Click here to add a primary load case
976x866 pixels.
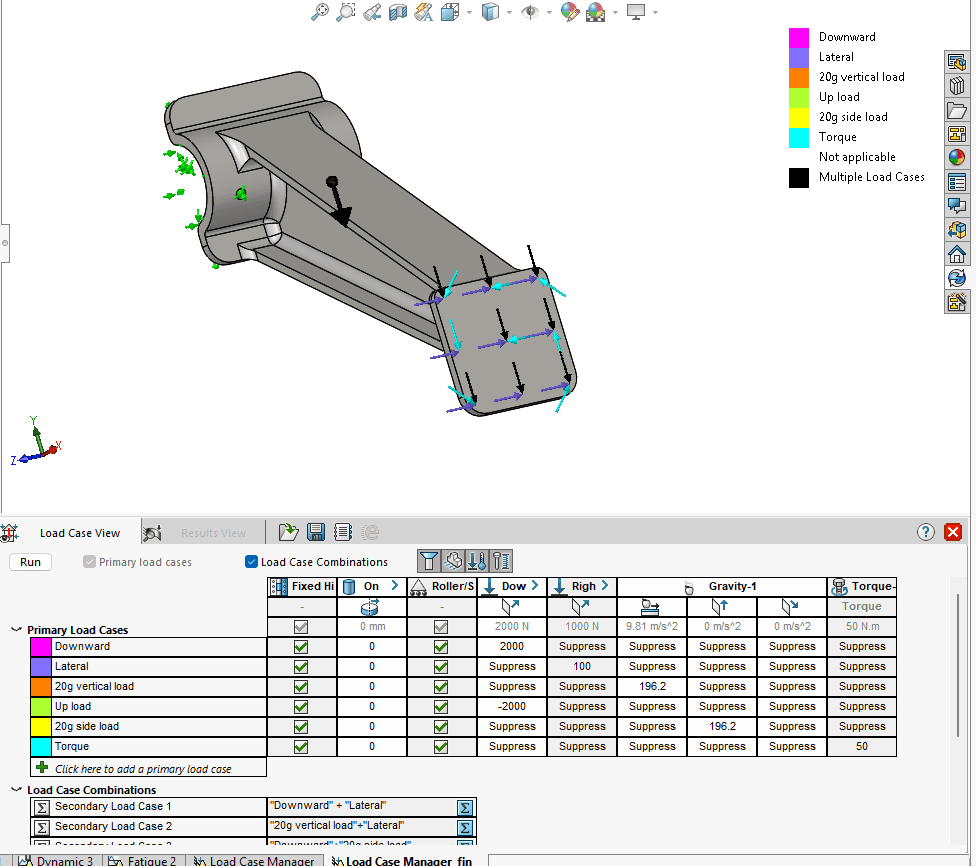143,769
